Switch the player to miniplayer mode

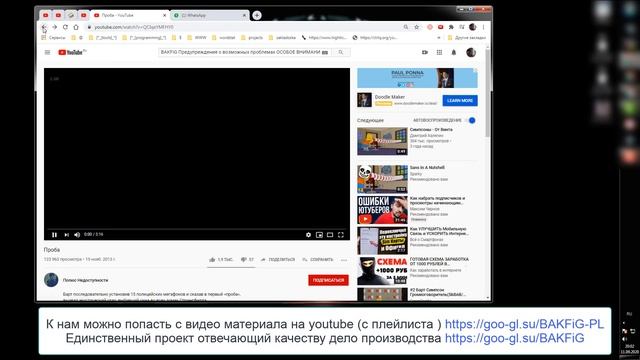(319, 235)
